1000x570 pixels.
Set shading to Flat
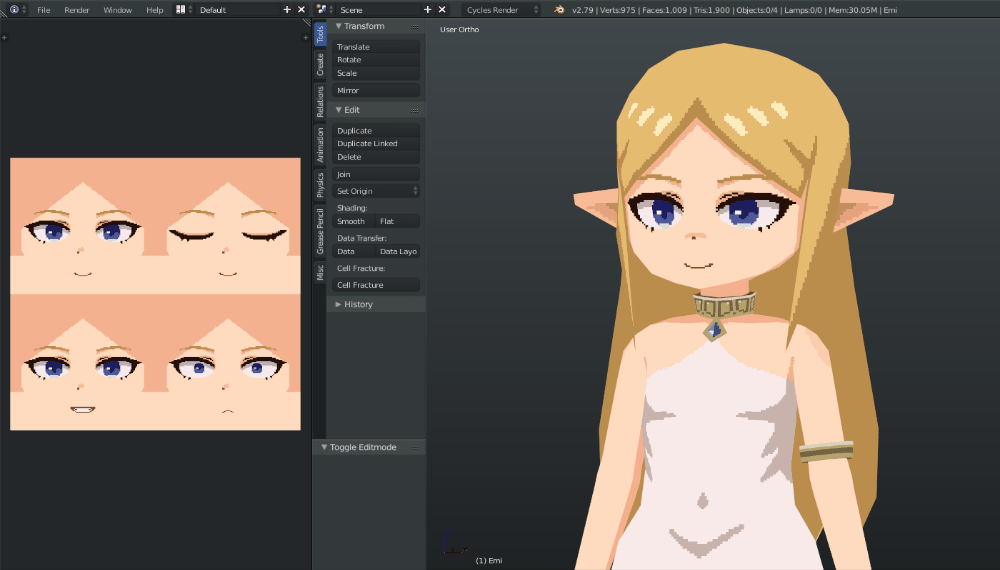coord(398,221)
